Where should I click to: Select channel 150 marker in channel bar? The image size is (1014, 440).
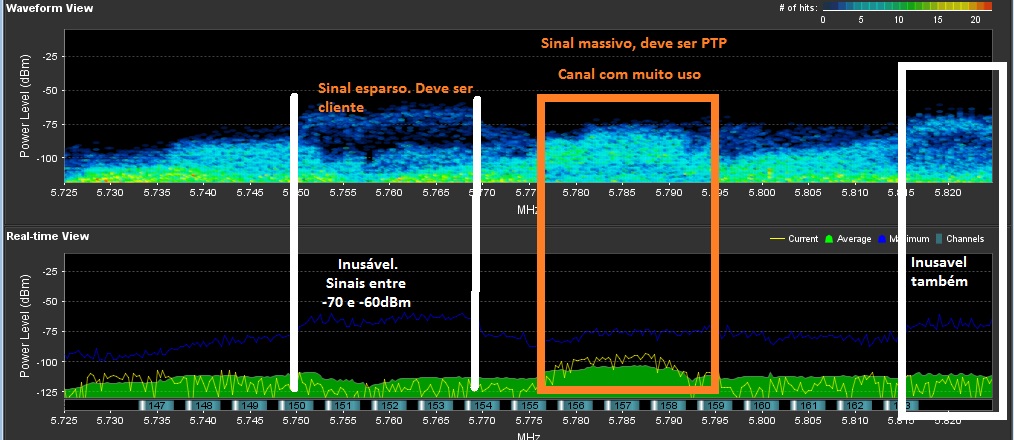tap(297, 406)
